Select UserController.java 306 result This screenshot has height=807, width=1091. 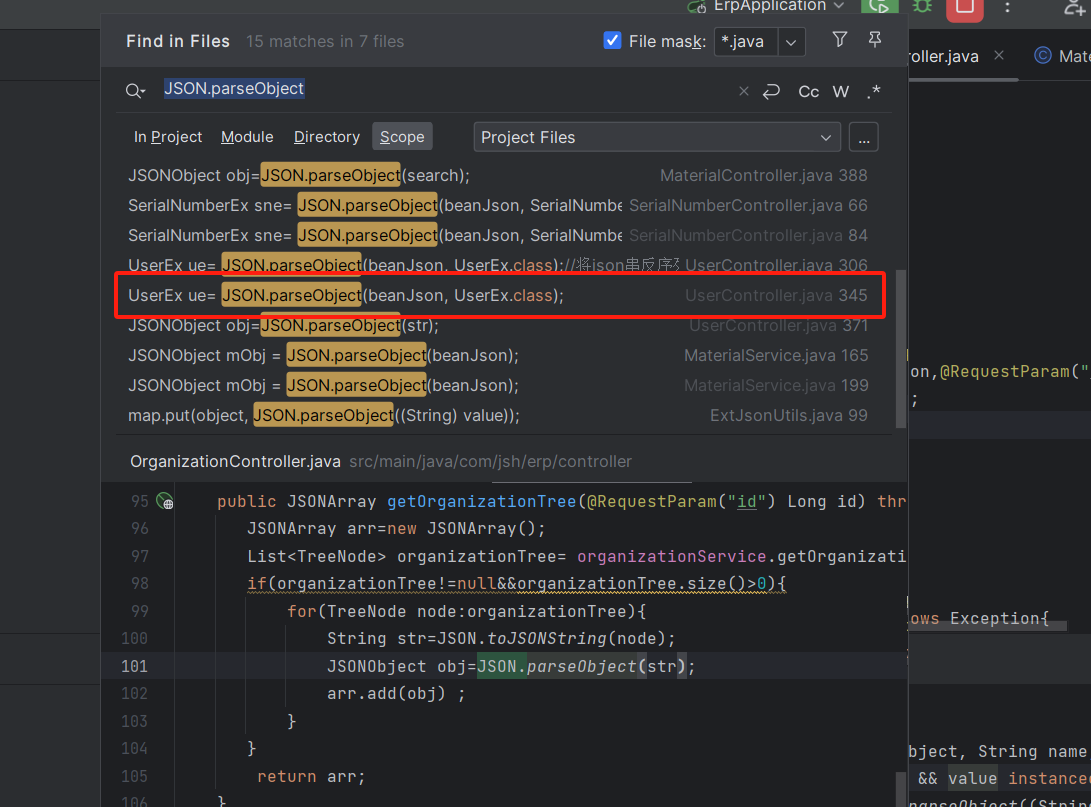[497, 265]
